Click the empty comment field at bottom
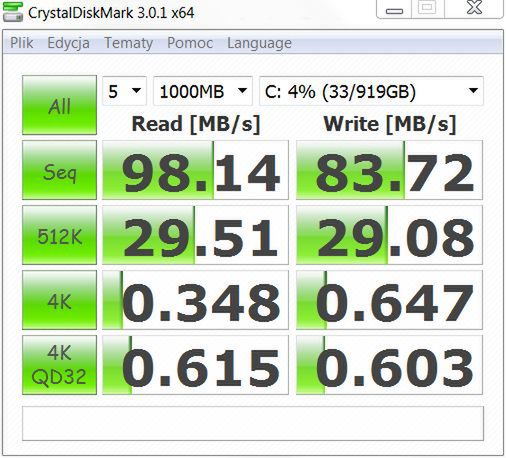 pyautogui.click(x=253, y=423)
